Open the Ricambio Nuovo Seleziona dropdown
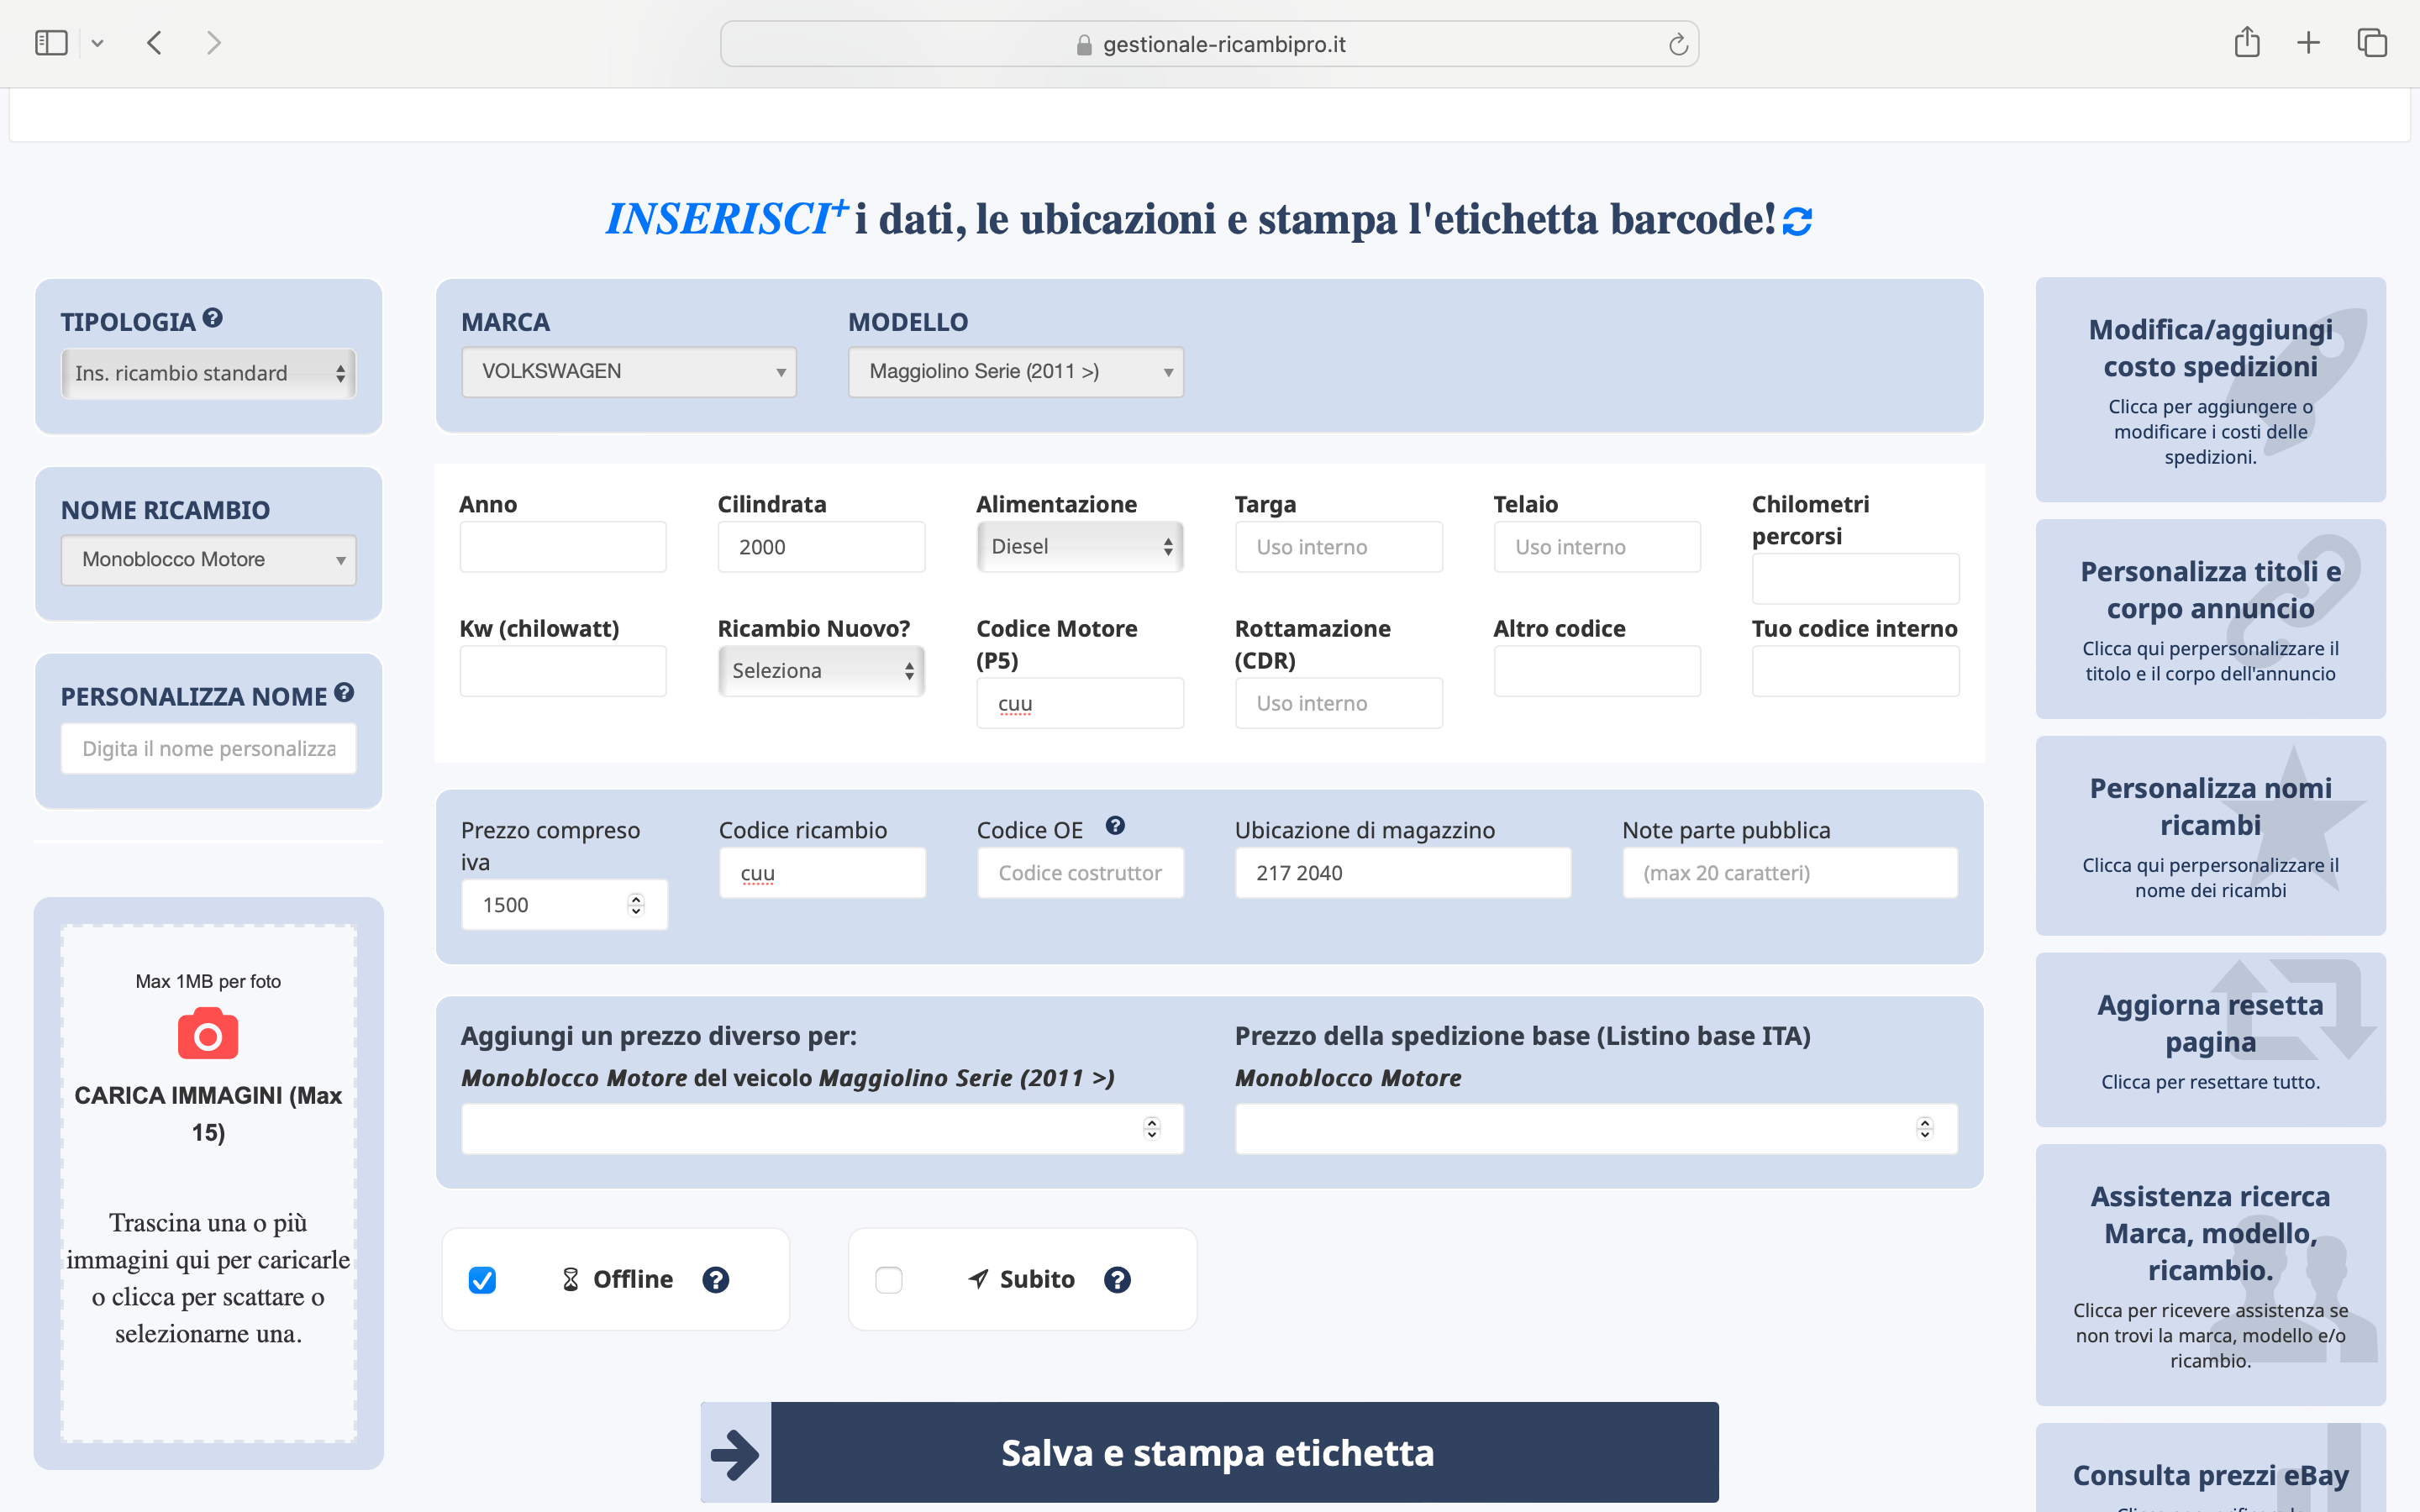The height and width of the screenshot is (1512, 2420). tap(821, 671)
